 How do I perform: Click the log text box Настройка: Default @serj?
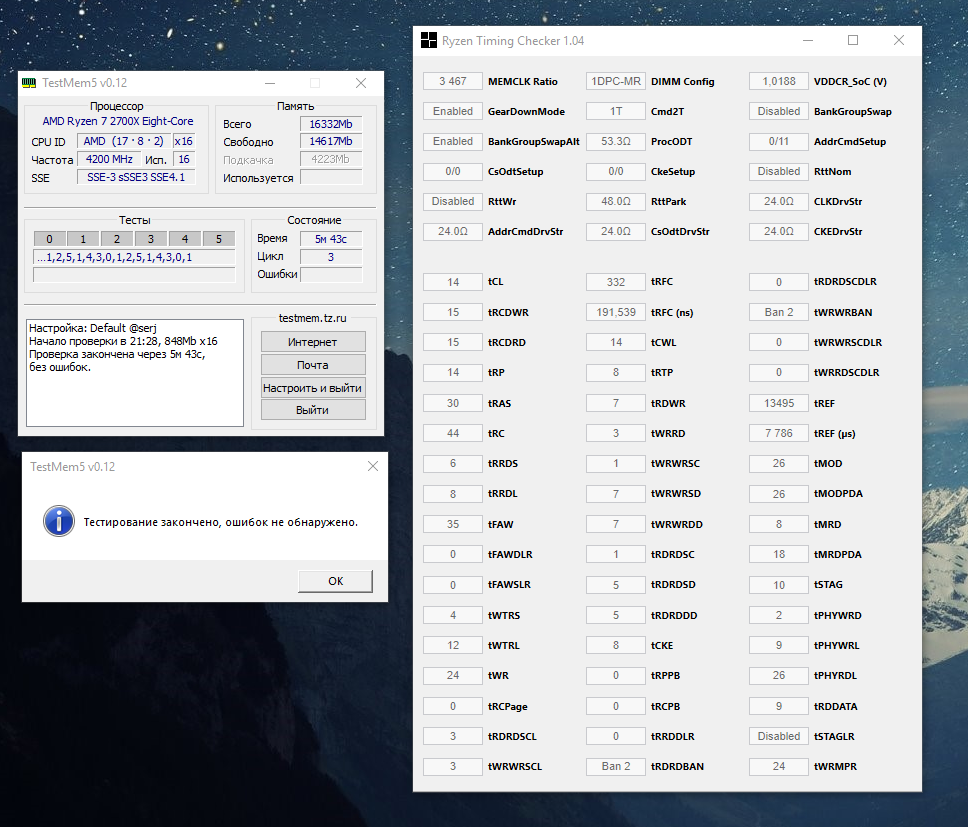coord(135,373)
